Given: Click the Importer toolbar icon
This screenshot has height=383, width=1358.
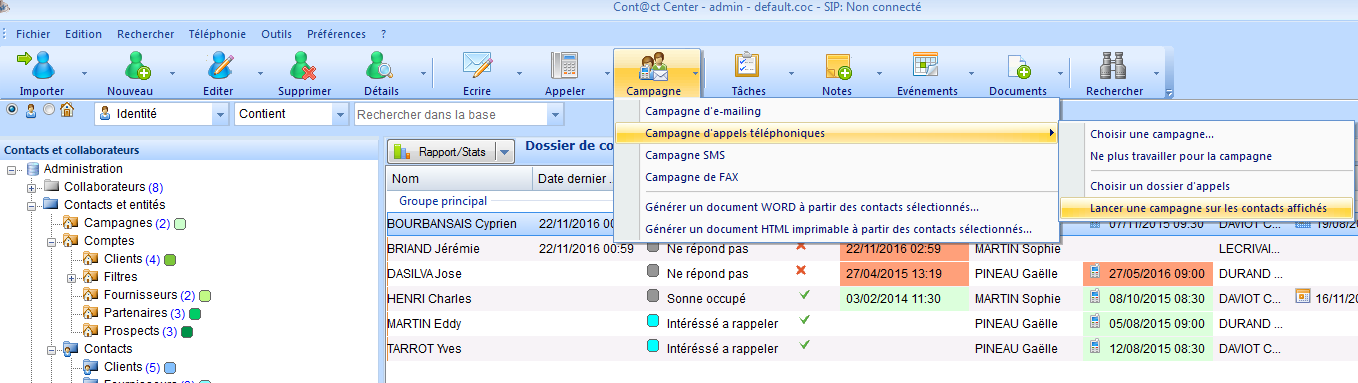Looking at the screenshot, I should click(x=36, y=65).
